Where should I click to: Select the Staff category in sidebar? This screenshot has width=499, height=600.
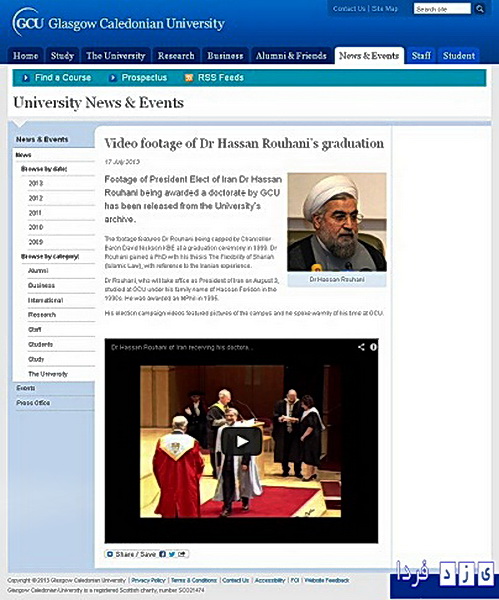(34, 329)
